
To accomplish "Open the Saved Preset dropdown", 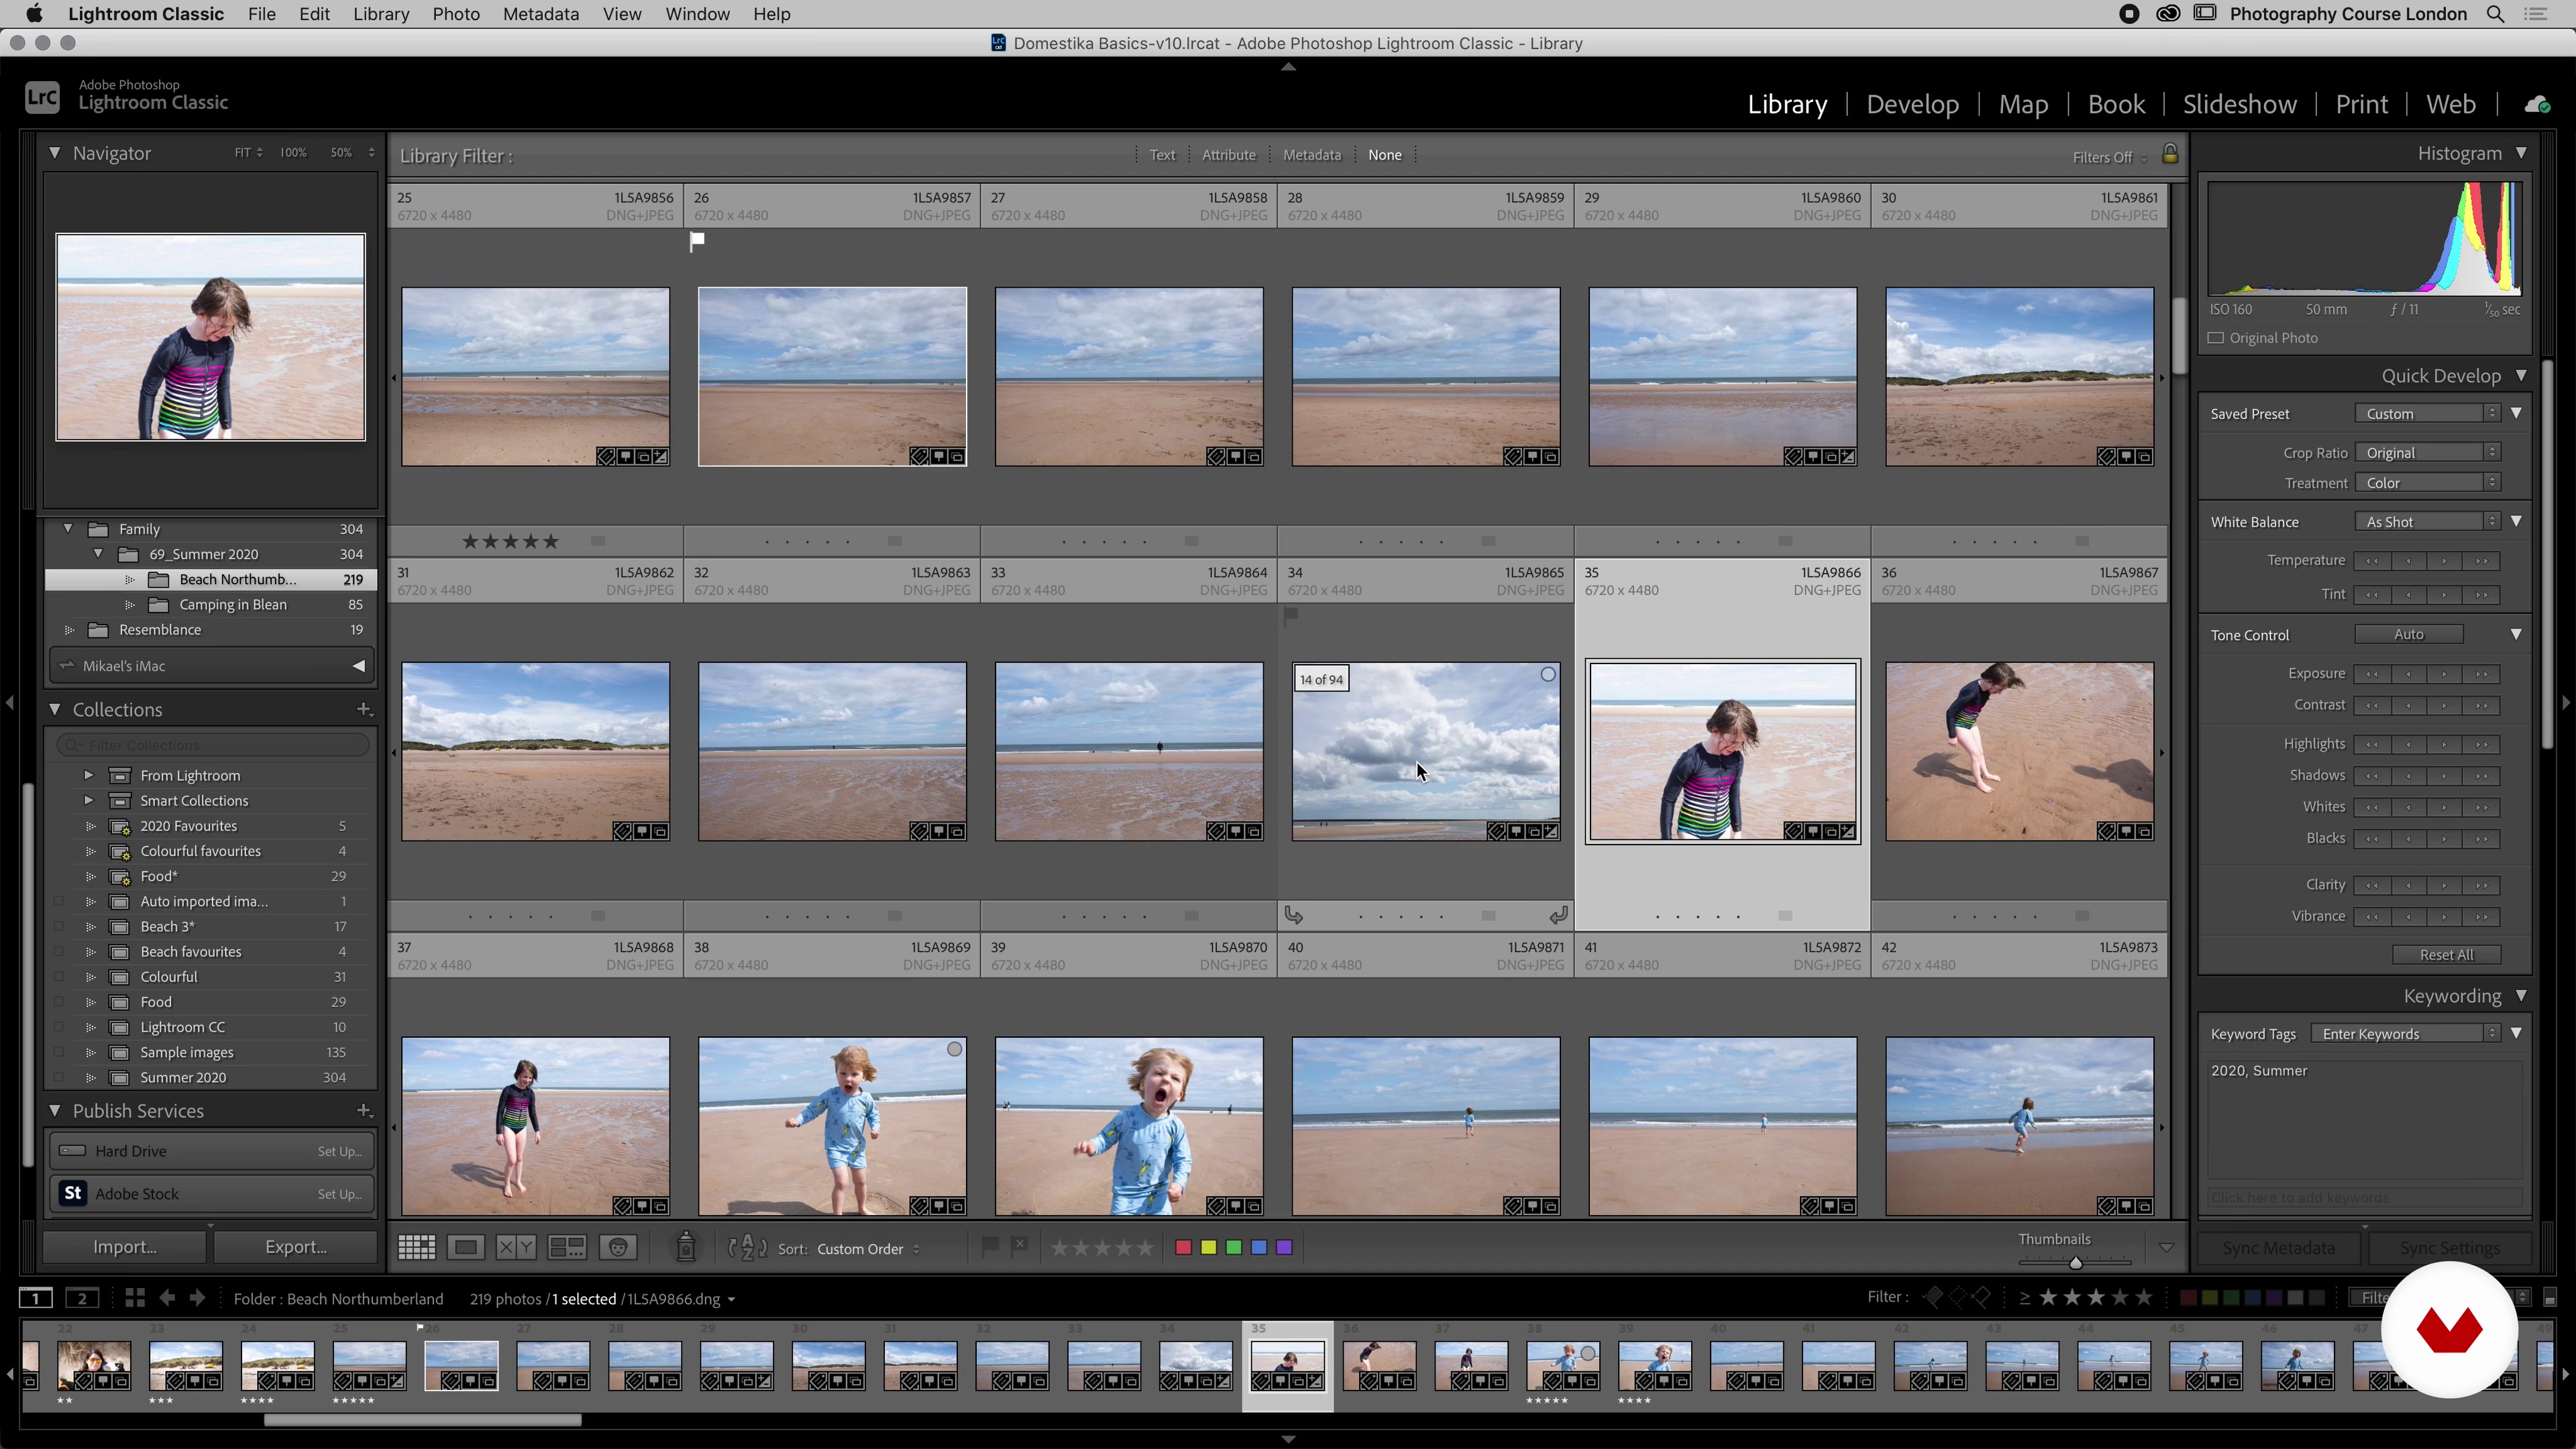I will pos(2427,413).
